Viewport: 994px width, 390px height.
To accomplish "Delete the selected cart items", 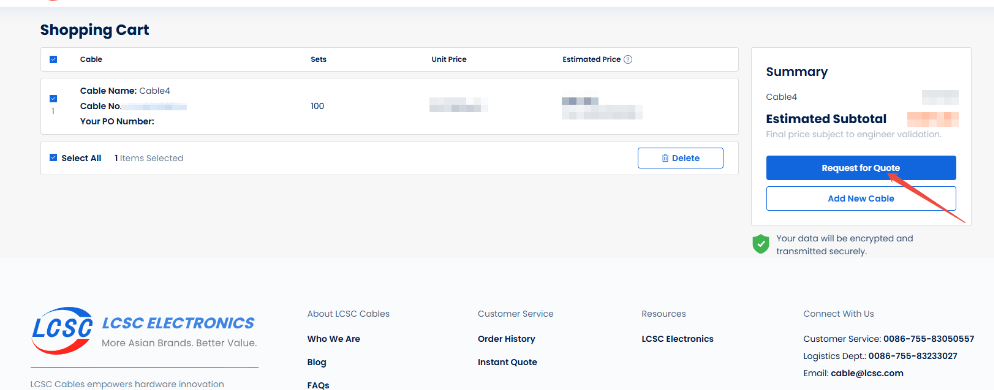I will click(x=680, y=159).
